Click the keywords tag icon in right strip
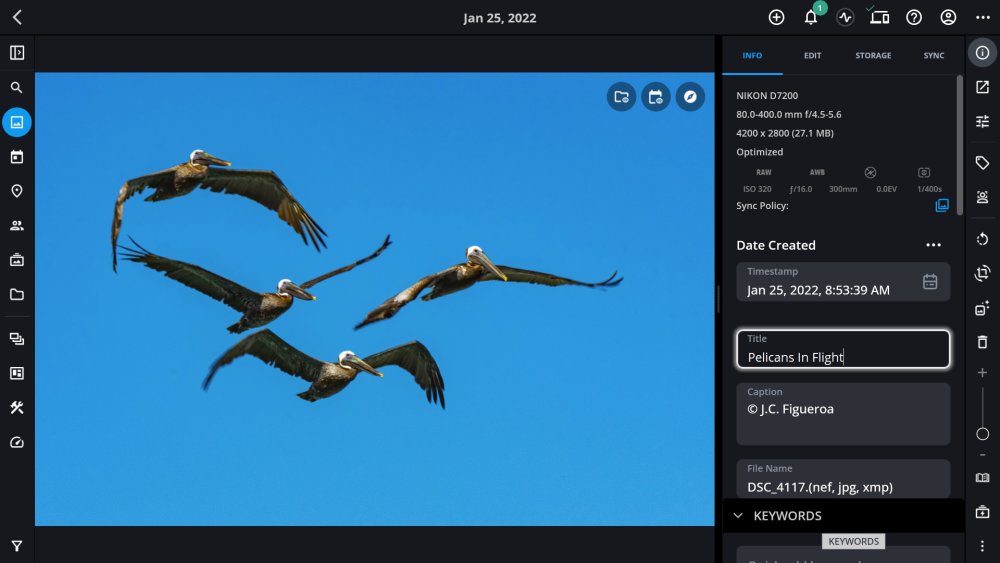Image resolution: width=1000 pixels, height=563 pixels. point(982,163)
